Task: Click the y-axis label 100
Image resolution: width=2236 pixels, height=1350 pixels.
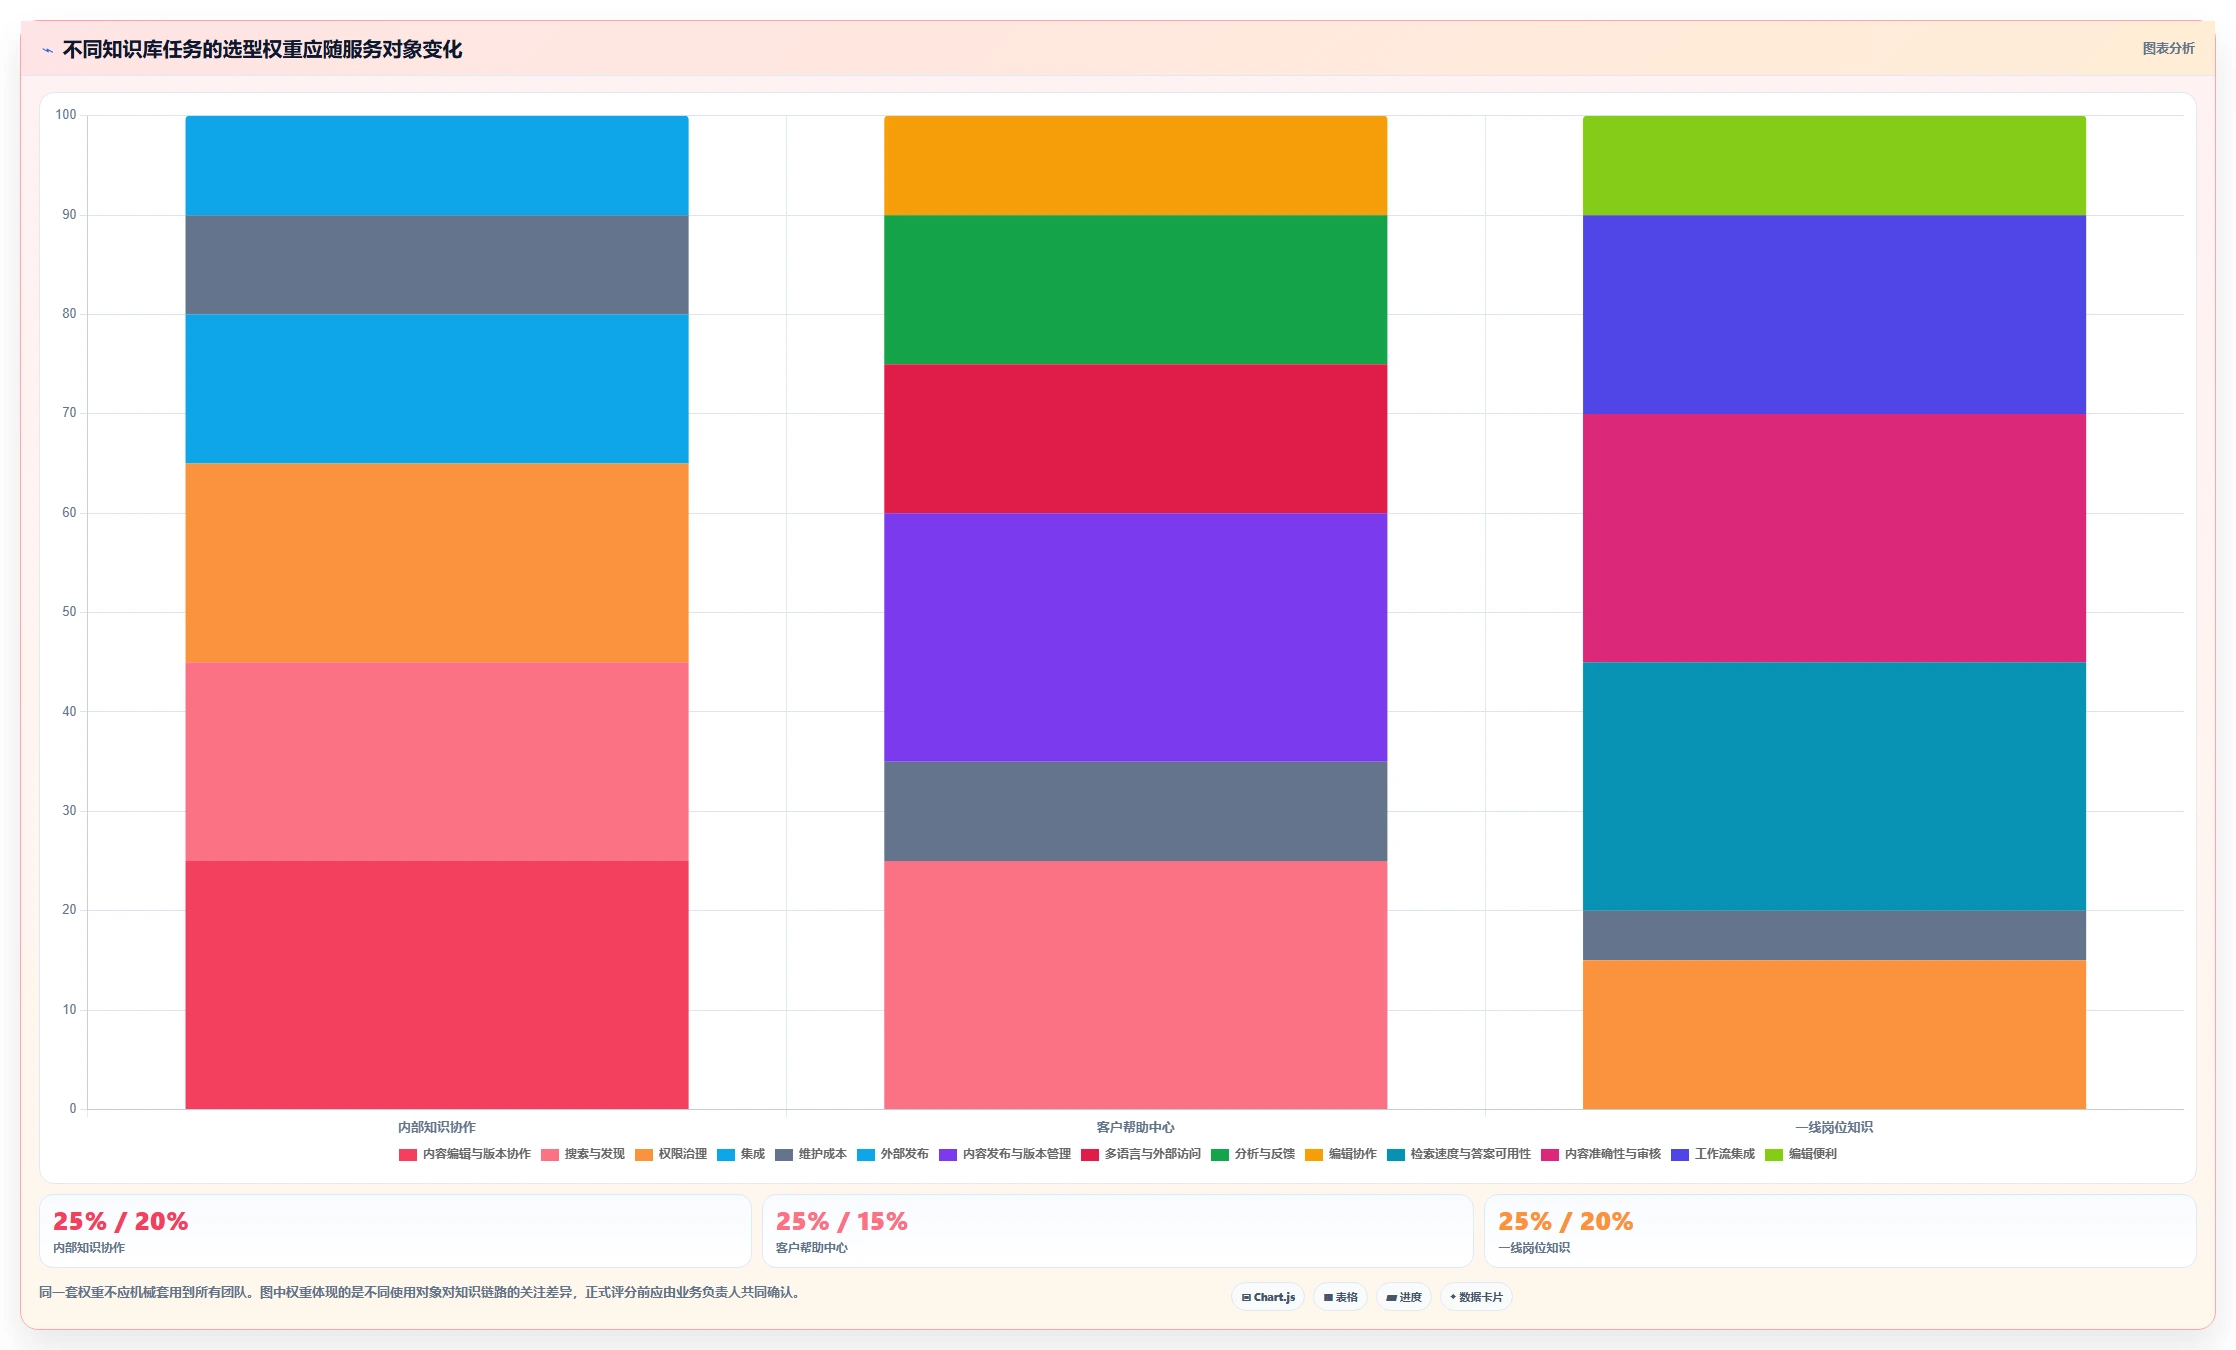Action: pos(66,115)
